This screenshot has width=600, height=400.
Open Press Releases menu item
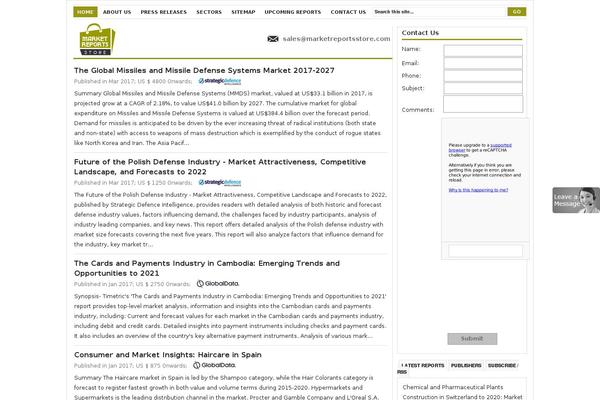pos(164,12)
